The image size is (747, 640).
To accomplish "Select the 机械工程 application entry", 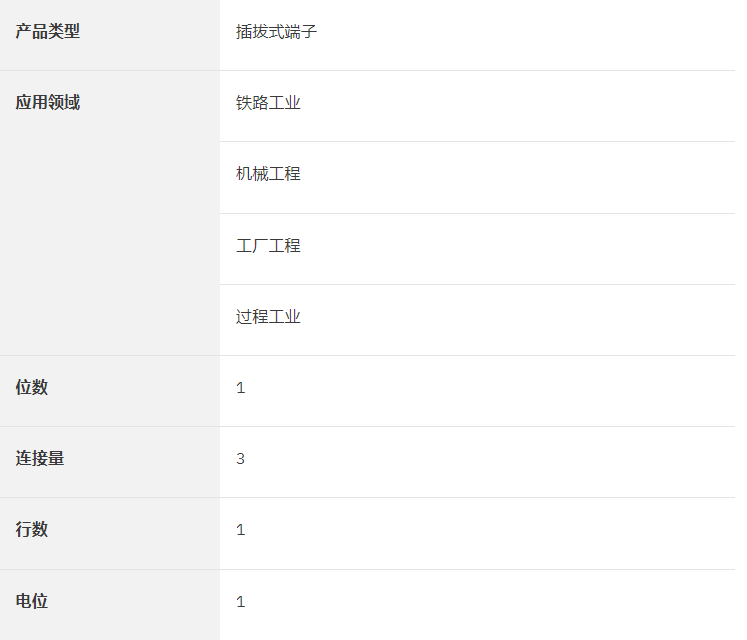I will 268,174.
